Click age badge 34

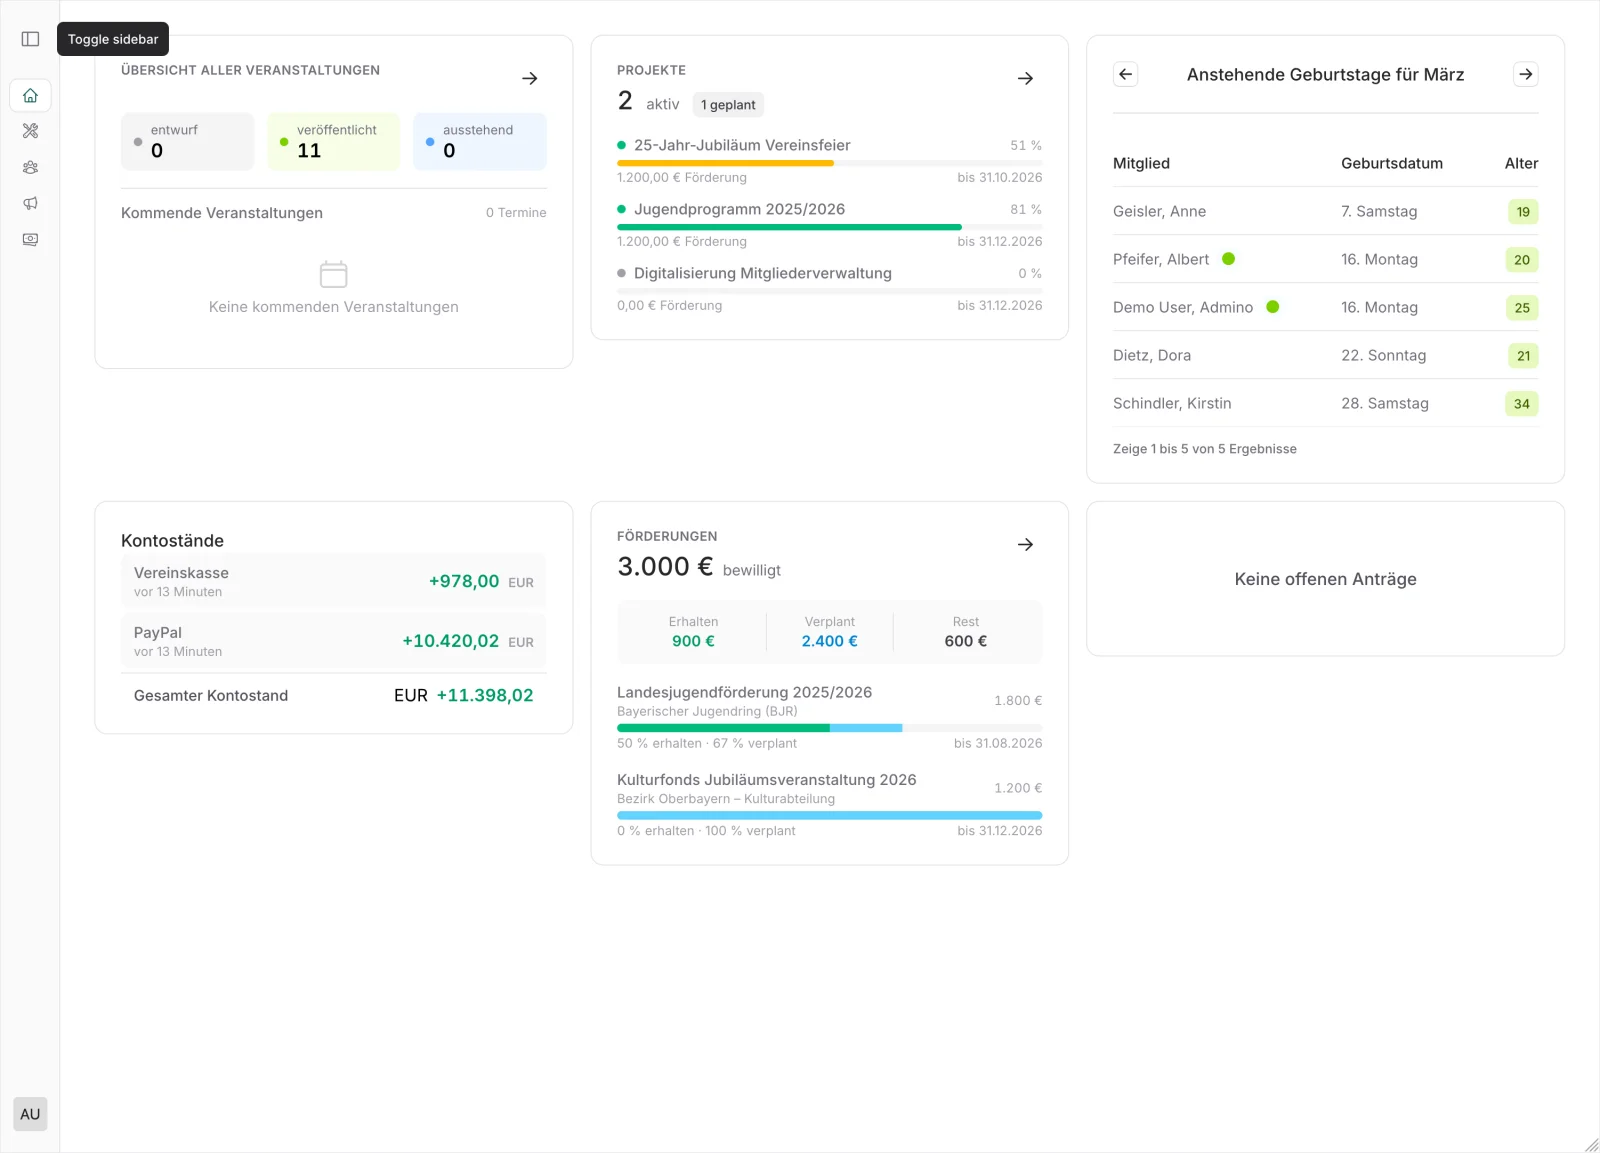[x=1522, y=404]
